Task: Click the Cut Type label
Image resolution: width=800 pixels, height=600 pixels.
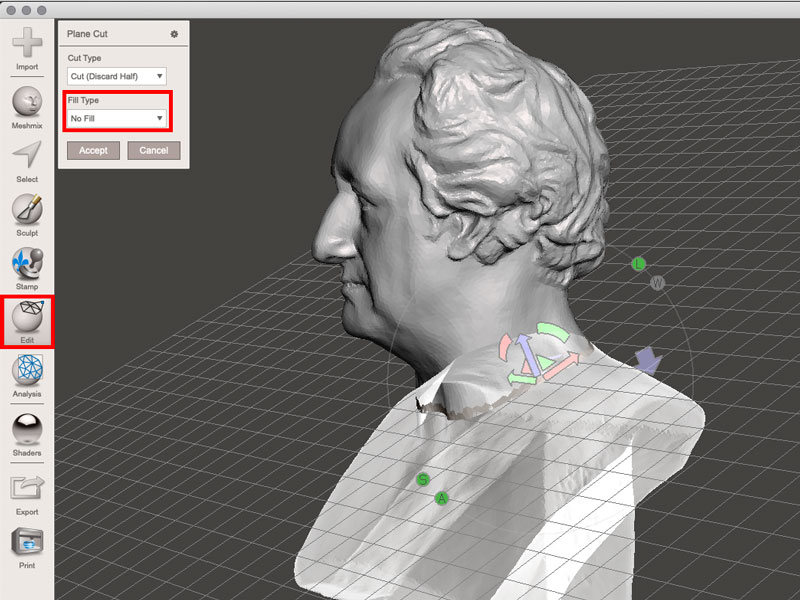Action: pyautogui.click(x=84, y=58)
